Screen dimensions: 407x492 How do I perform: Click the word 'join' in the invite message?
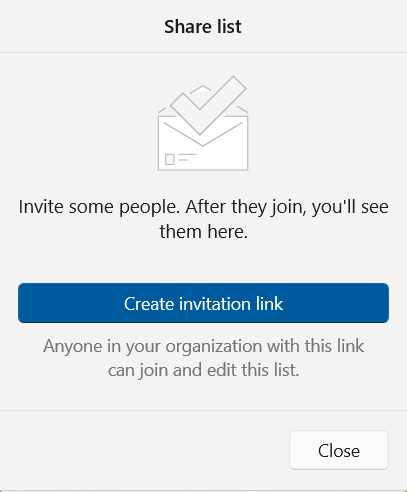click(288, 207)
